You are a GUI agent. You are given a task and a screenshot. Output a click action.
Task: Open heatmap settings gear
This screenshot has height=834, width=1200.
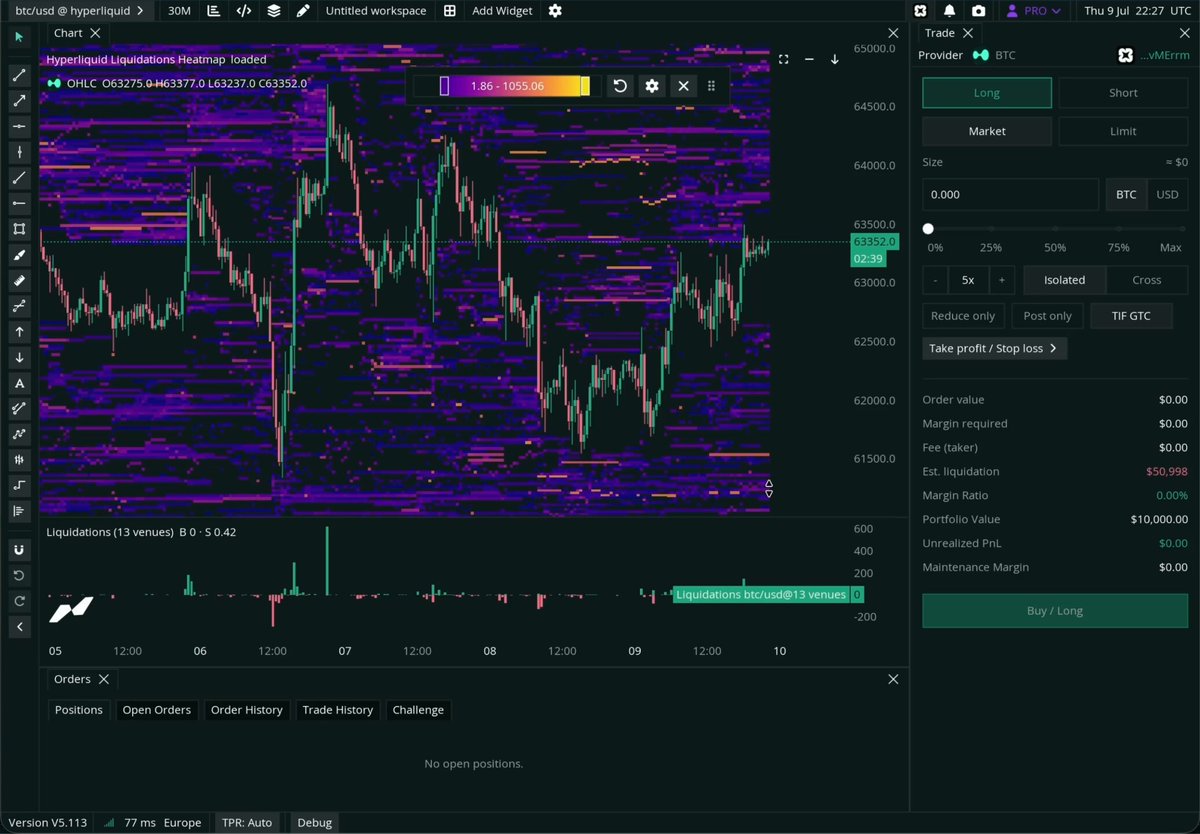coord(652,86)
